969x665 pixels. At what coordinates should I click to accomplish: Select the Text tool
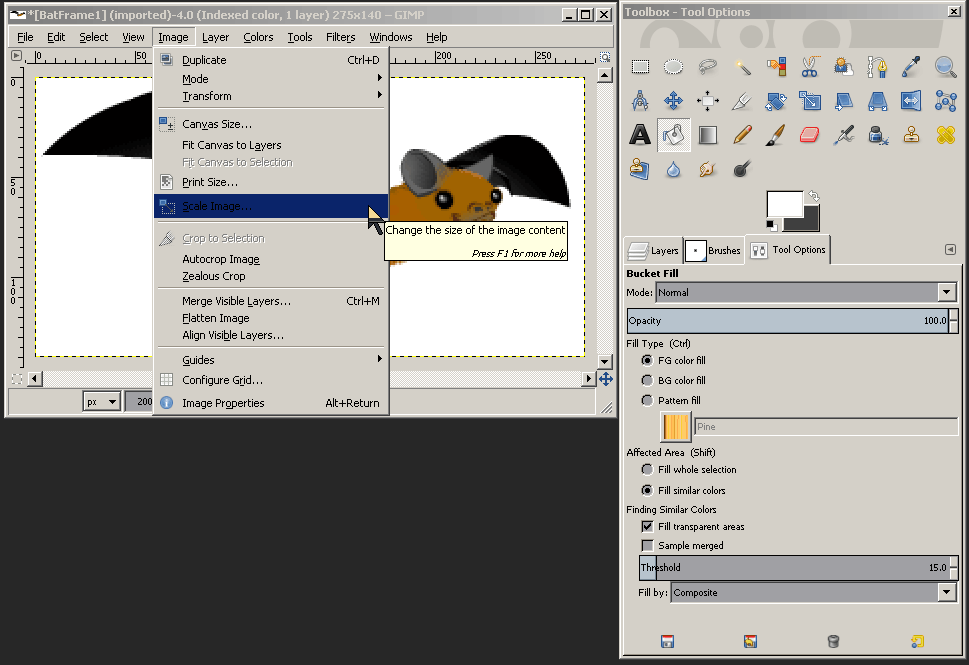tap(640, 135)
